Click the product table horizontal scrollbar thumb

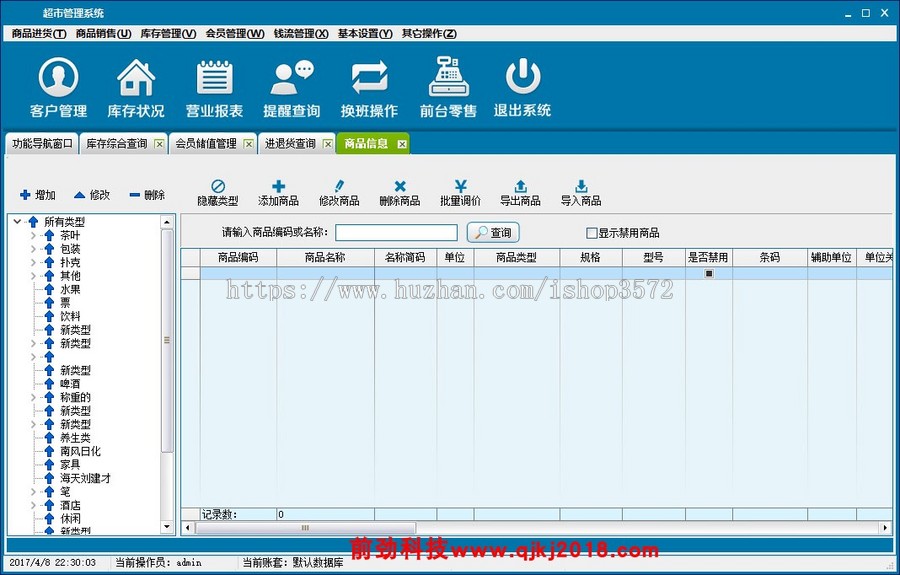point(305,527)
